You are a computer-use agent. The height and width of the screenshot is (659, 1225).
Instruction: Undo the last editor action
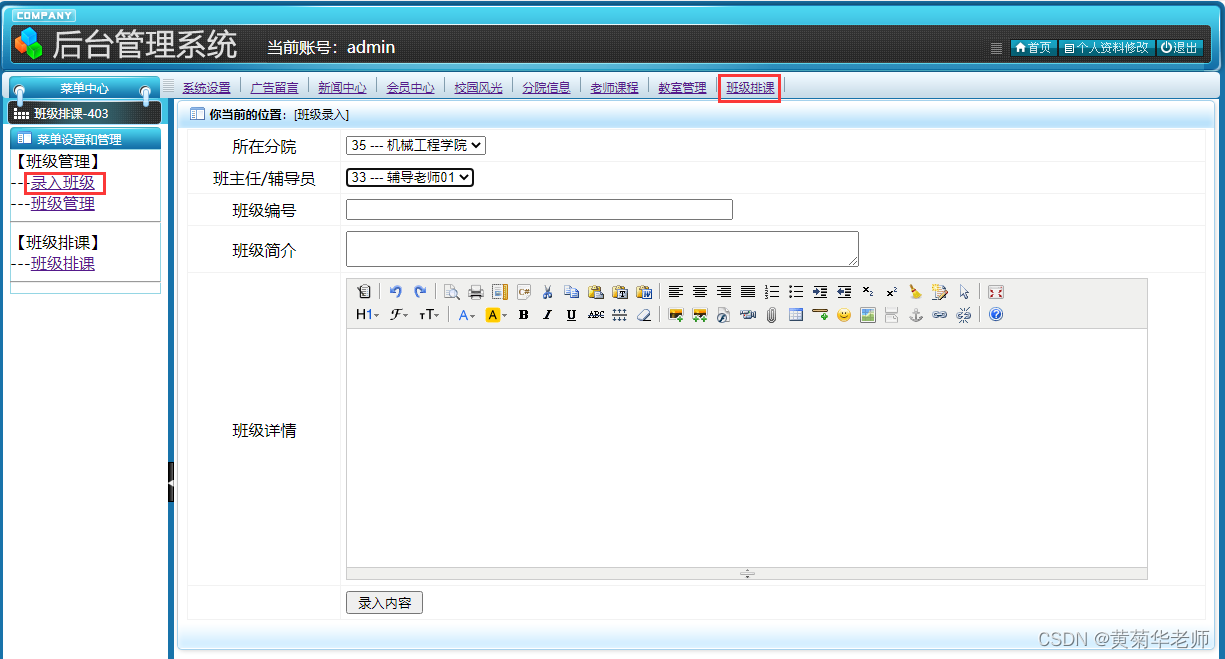pos(396,292)
